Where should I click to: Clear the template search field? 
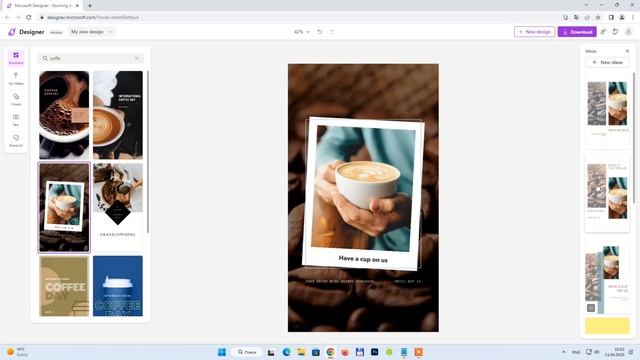tap(137, 58)
